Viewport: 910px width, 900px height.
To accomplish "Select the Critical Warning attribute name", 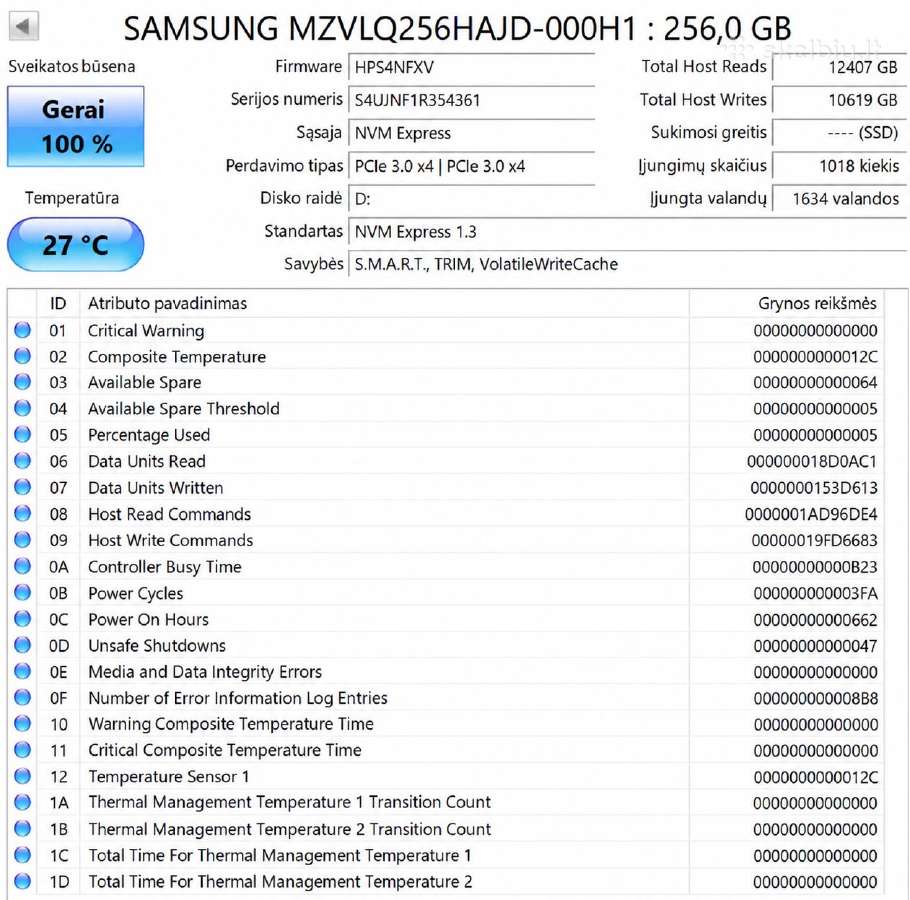I will (x=146, y=331).
